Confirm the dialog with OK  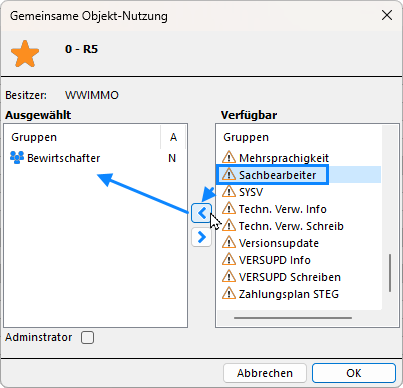pyautogui.click(x=354, y=373)
